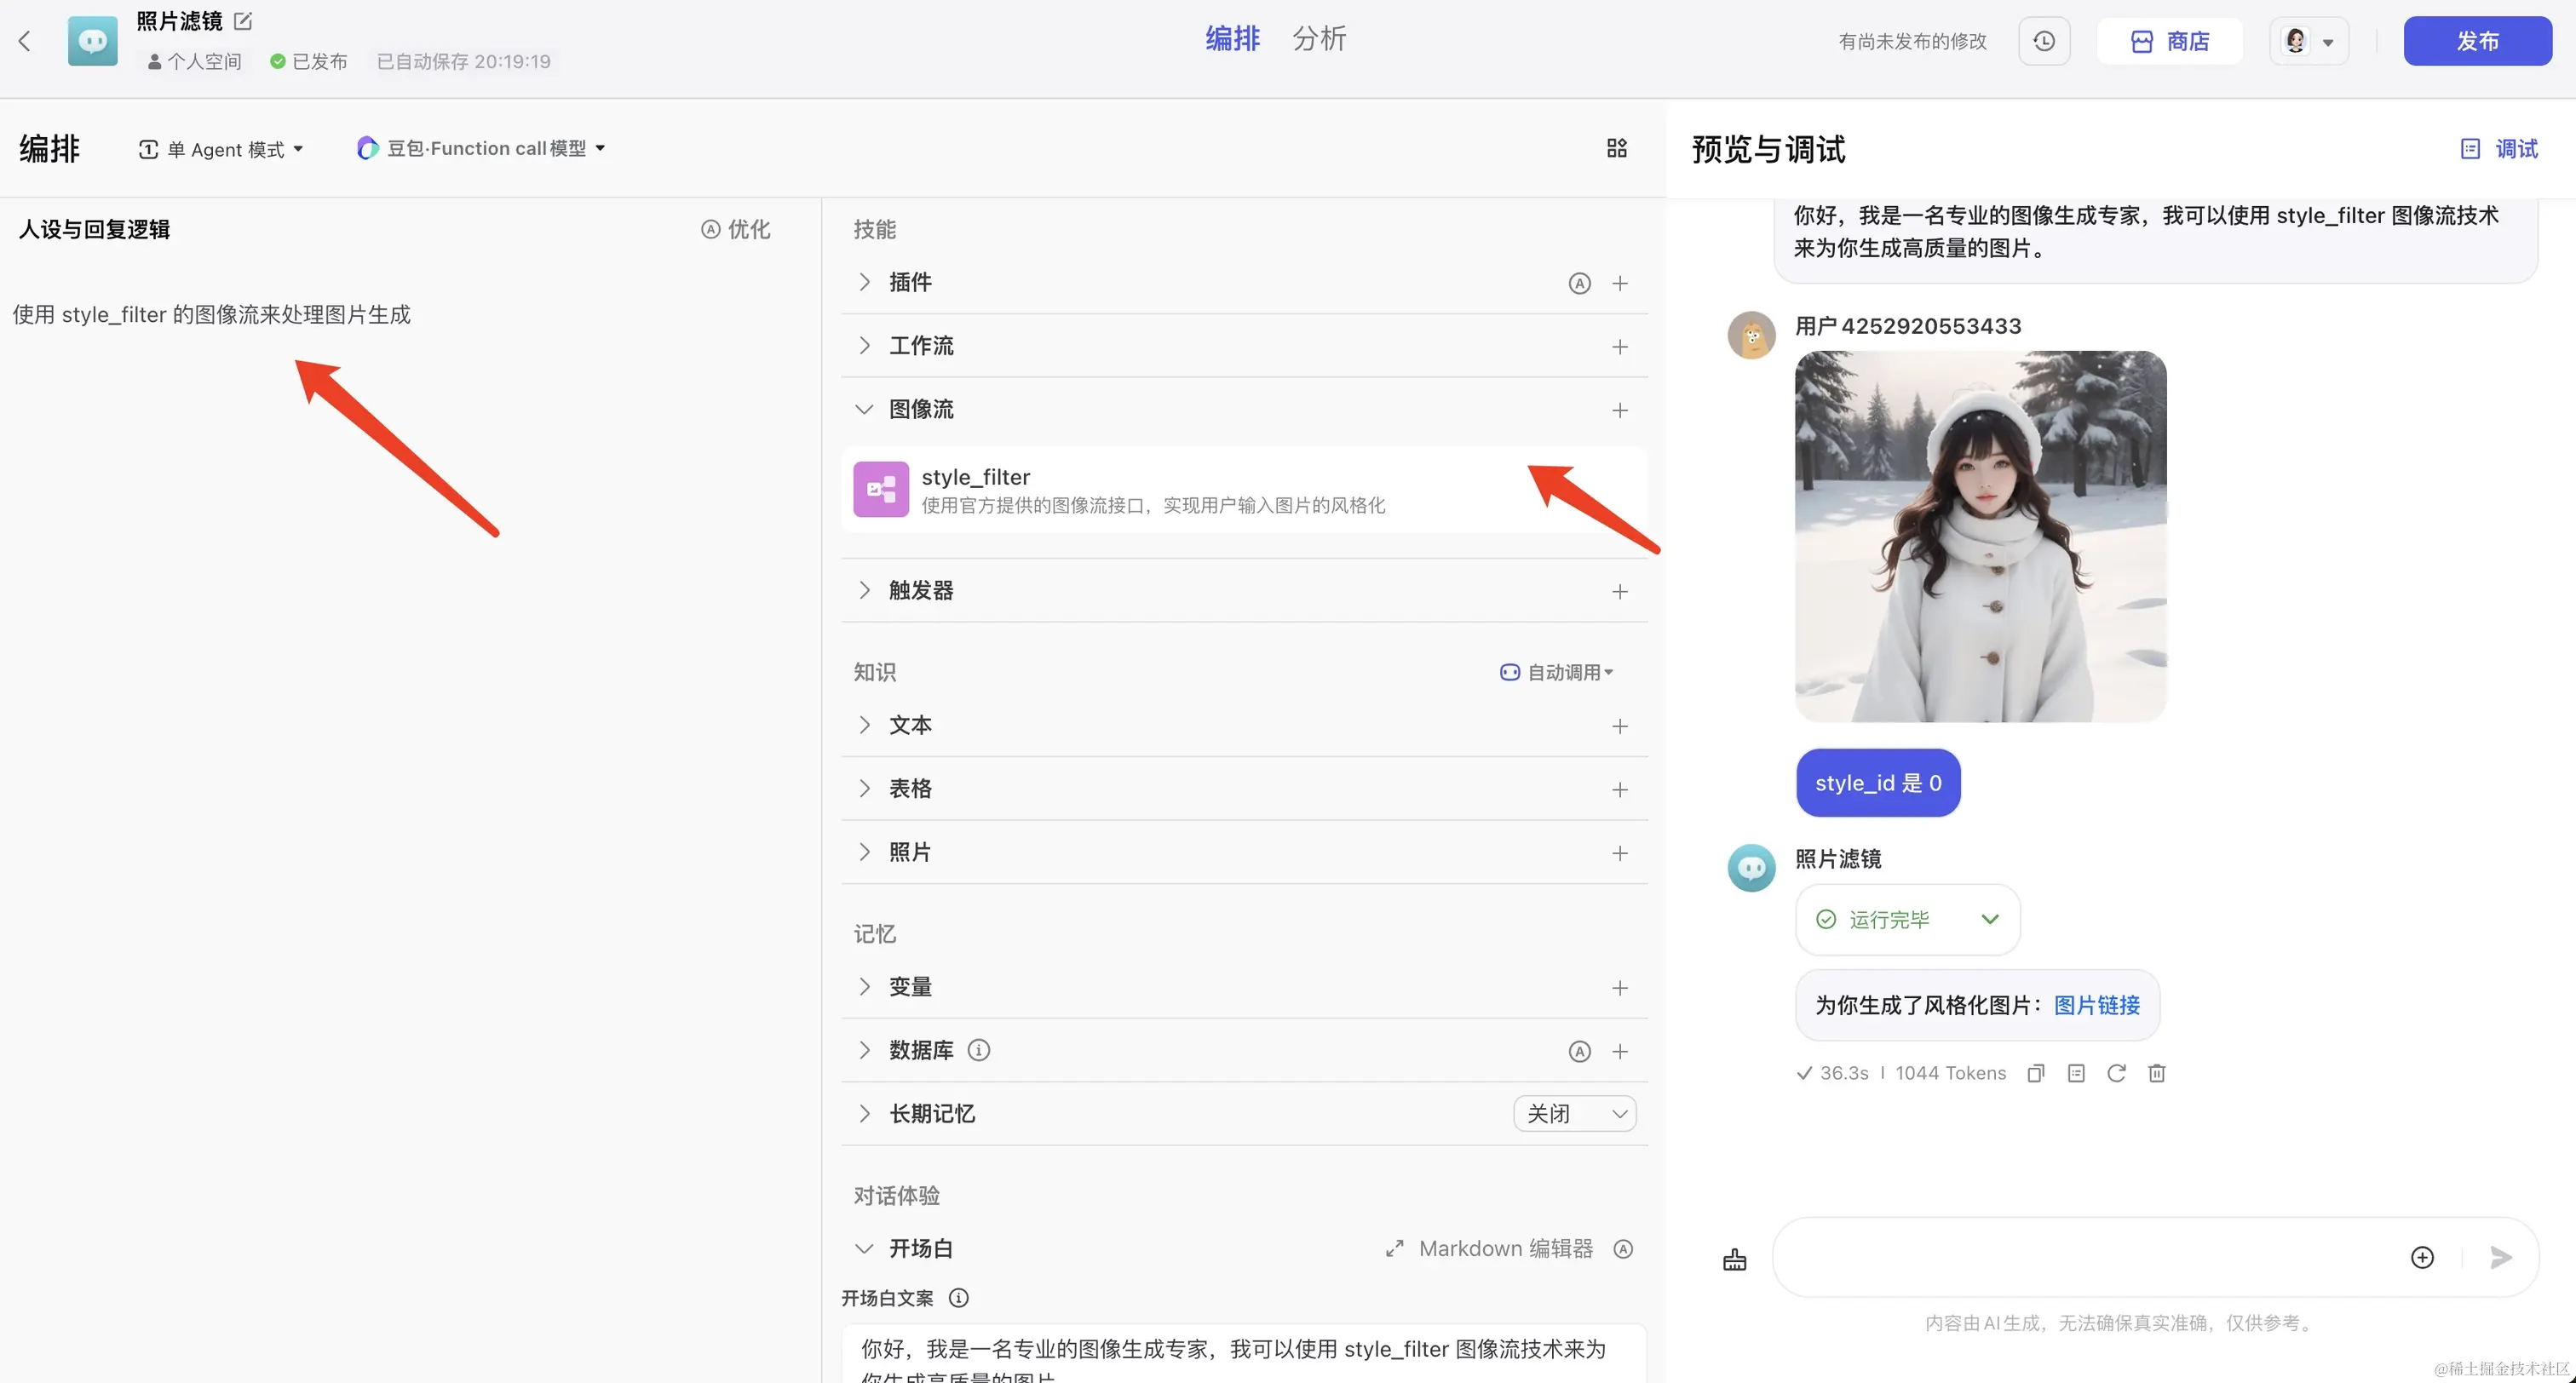Regenerate the reply with refresh icon

pyautogui.click(x=2116, y=1073)
